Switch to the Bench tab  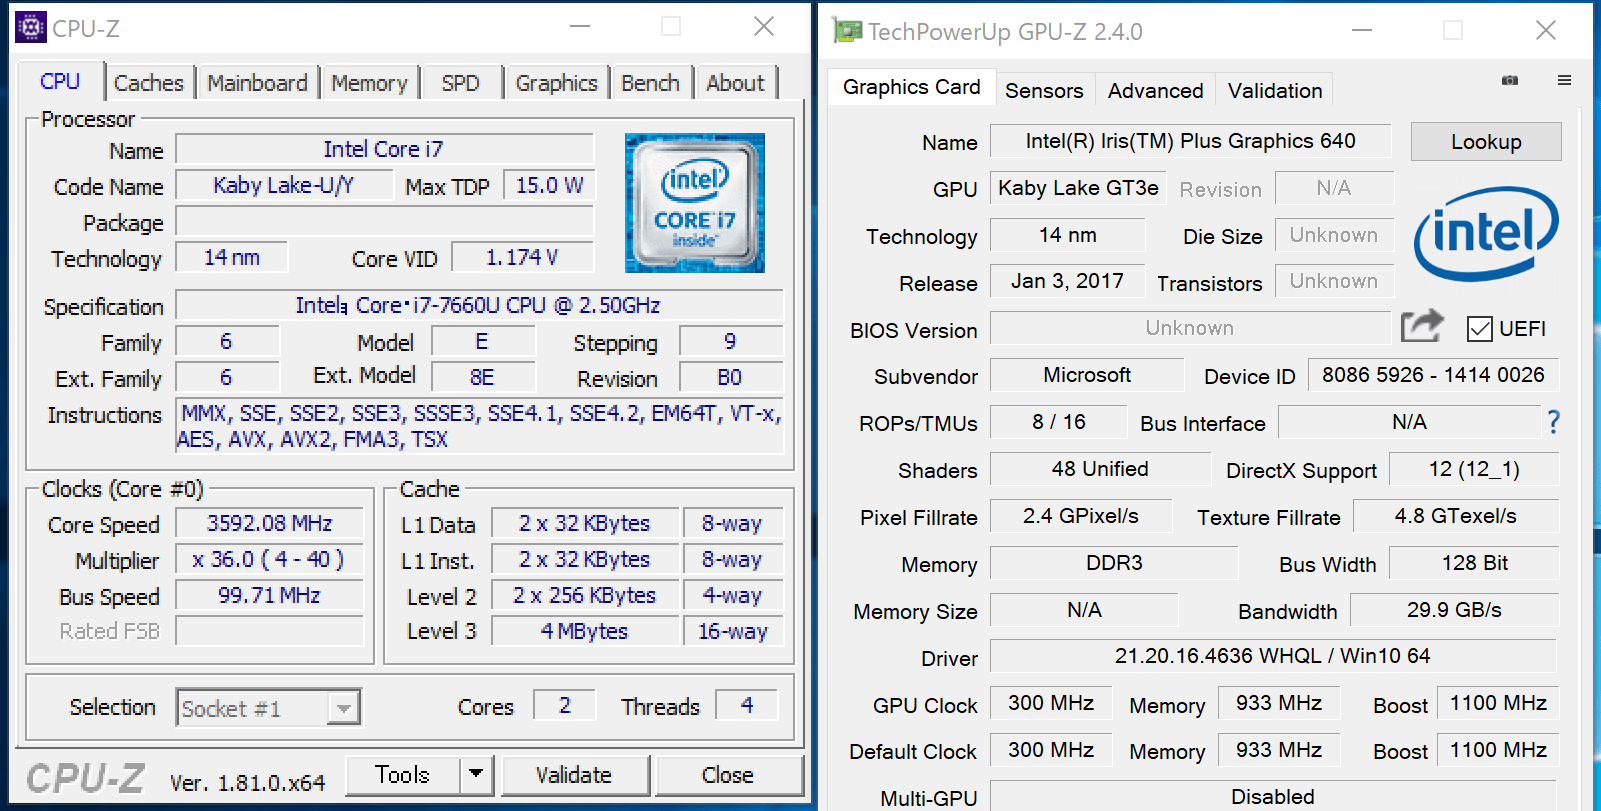click(650, 83)
